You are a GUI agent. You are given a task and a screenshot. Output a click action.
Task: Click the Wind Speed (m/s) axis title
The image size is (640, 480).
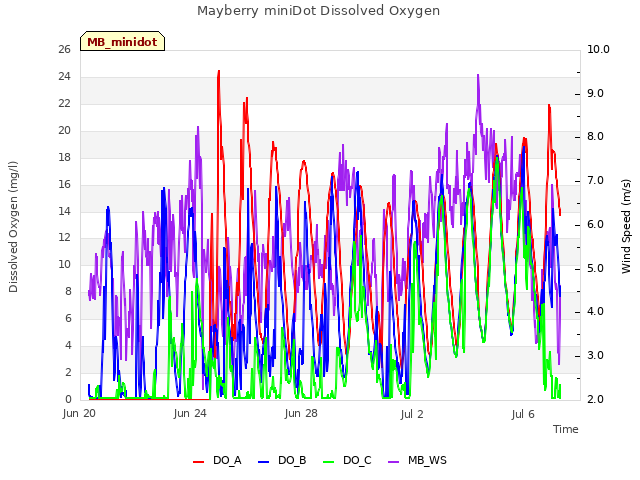point(626,226)
